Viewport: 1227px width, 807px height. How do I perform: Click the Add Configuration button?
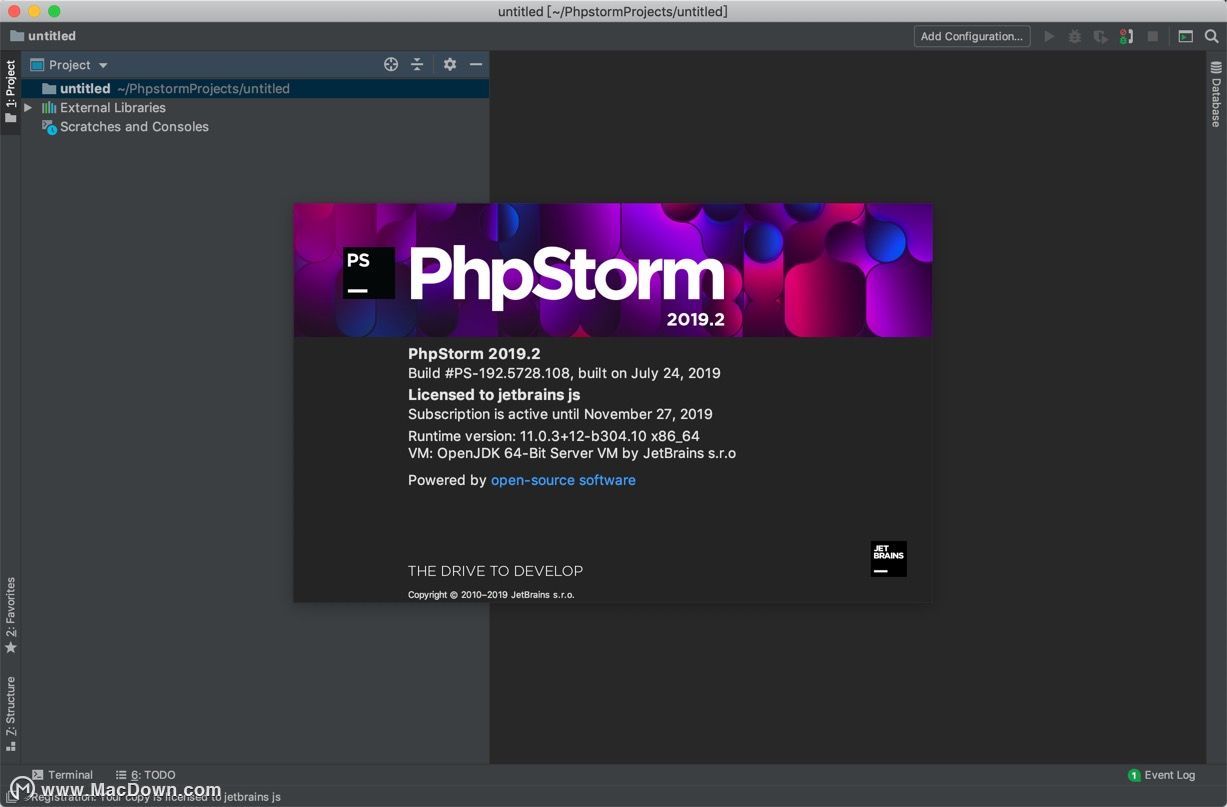coord(971,36)
